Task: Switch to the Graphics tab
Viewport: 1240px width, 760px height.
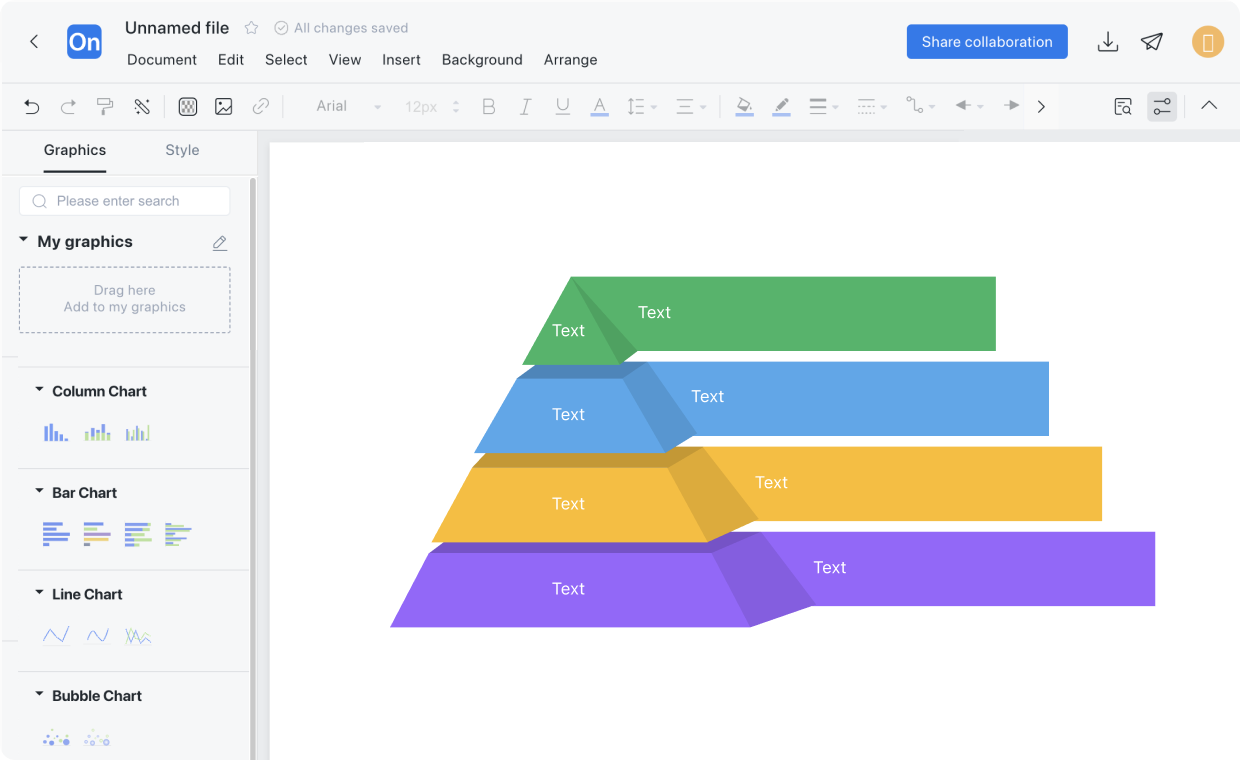Action: point(75,150)
